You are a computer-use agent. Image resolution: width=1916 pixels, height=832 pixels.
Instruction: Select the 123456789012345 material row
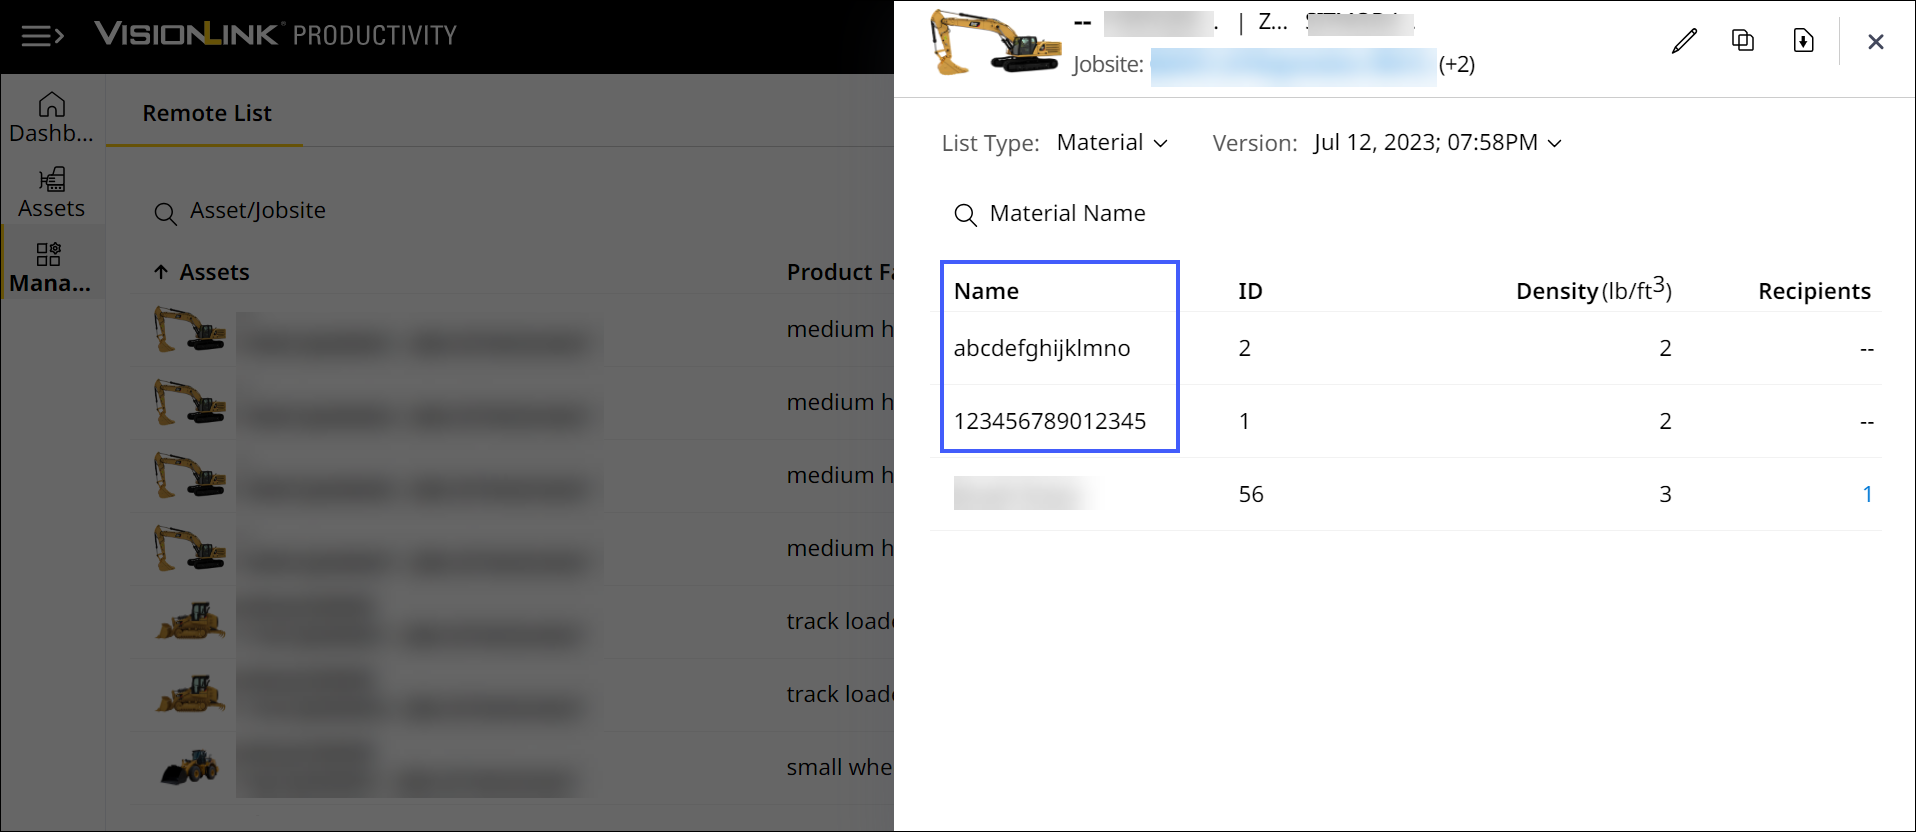click(1049, 421)
